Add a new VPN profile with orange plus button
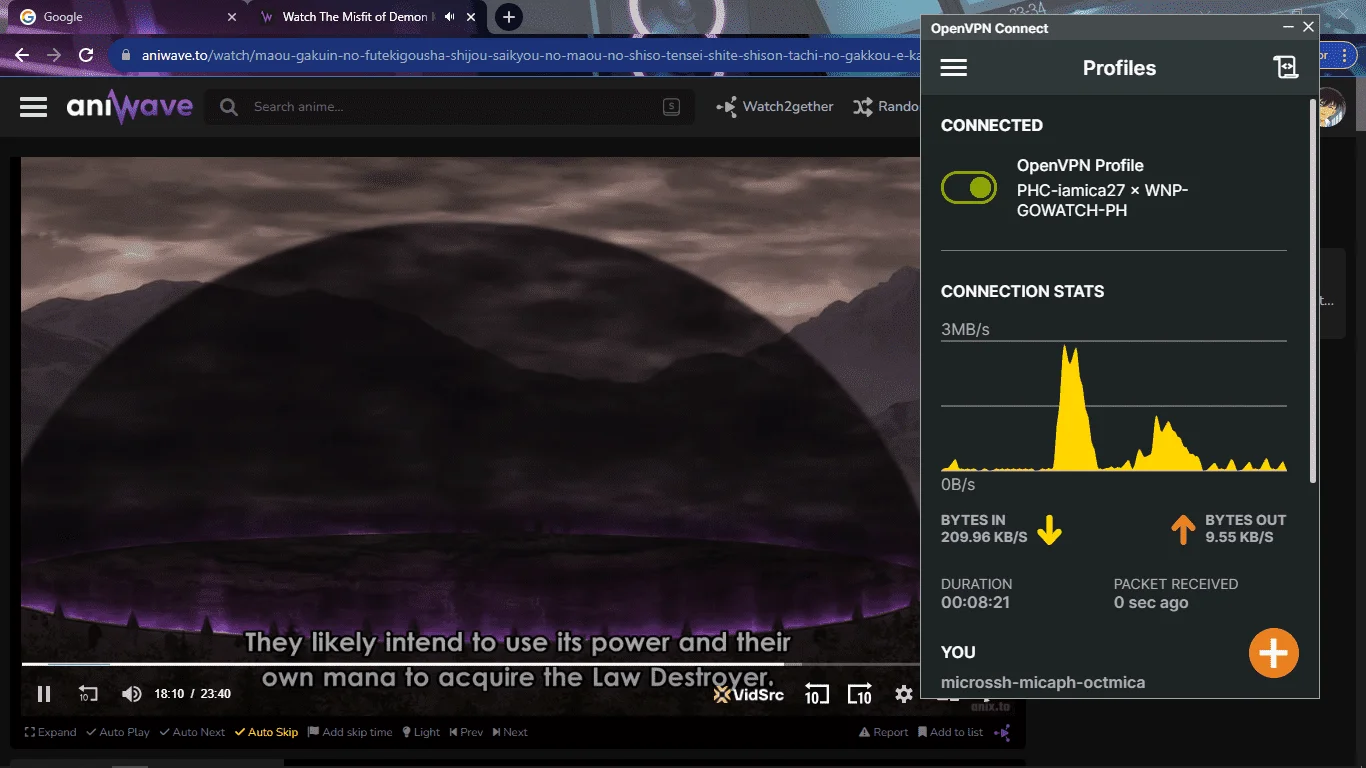This screenshot has height=768, width=1366. (x=1273, y=653)
